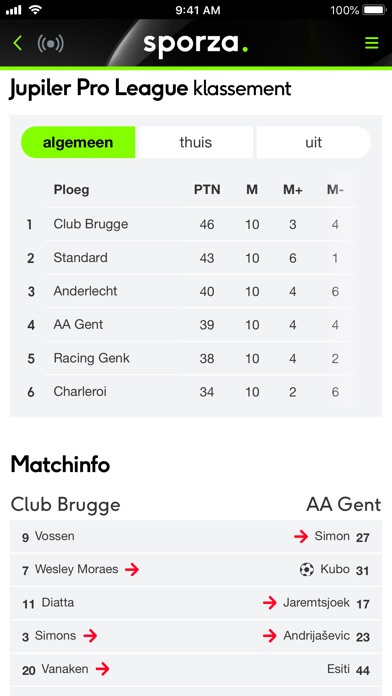
Task: Open the live radio broadcast icon
Action: [x=50, y=44]
